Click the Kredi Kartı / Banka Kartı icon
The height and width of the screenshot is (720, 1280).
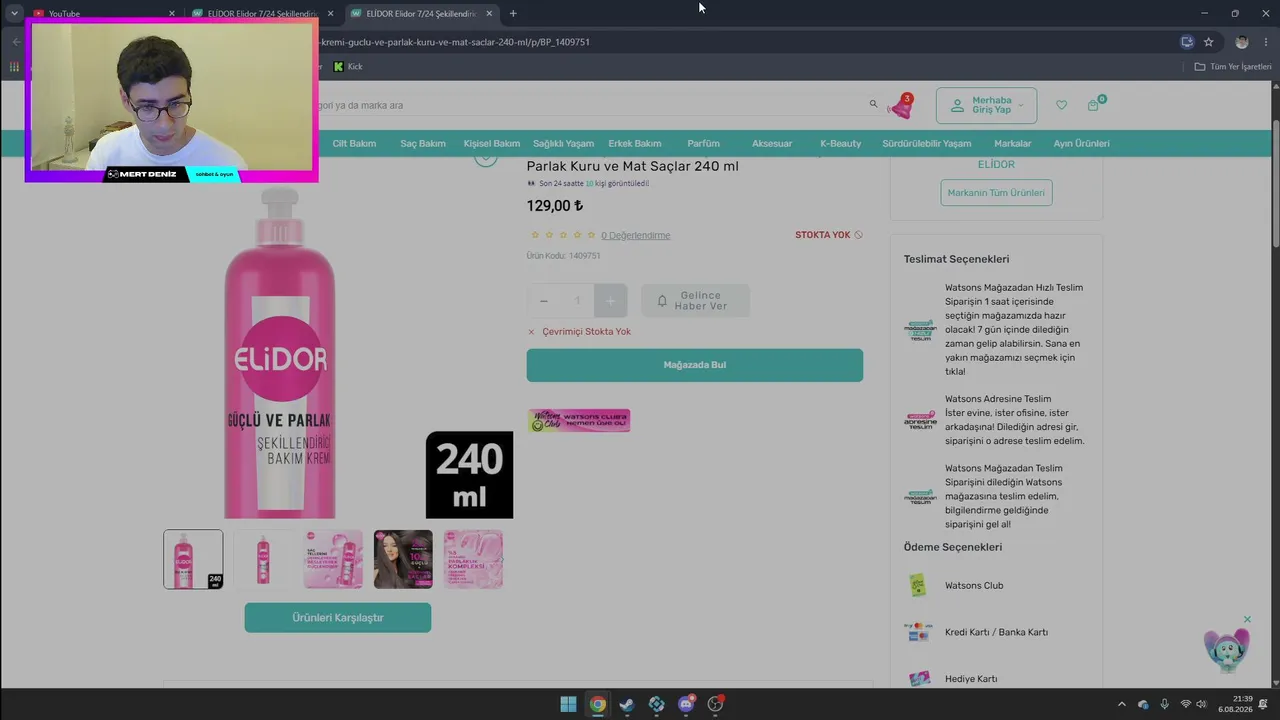coord(918,632)
